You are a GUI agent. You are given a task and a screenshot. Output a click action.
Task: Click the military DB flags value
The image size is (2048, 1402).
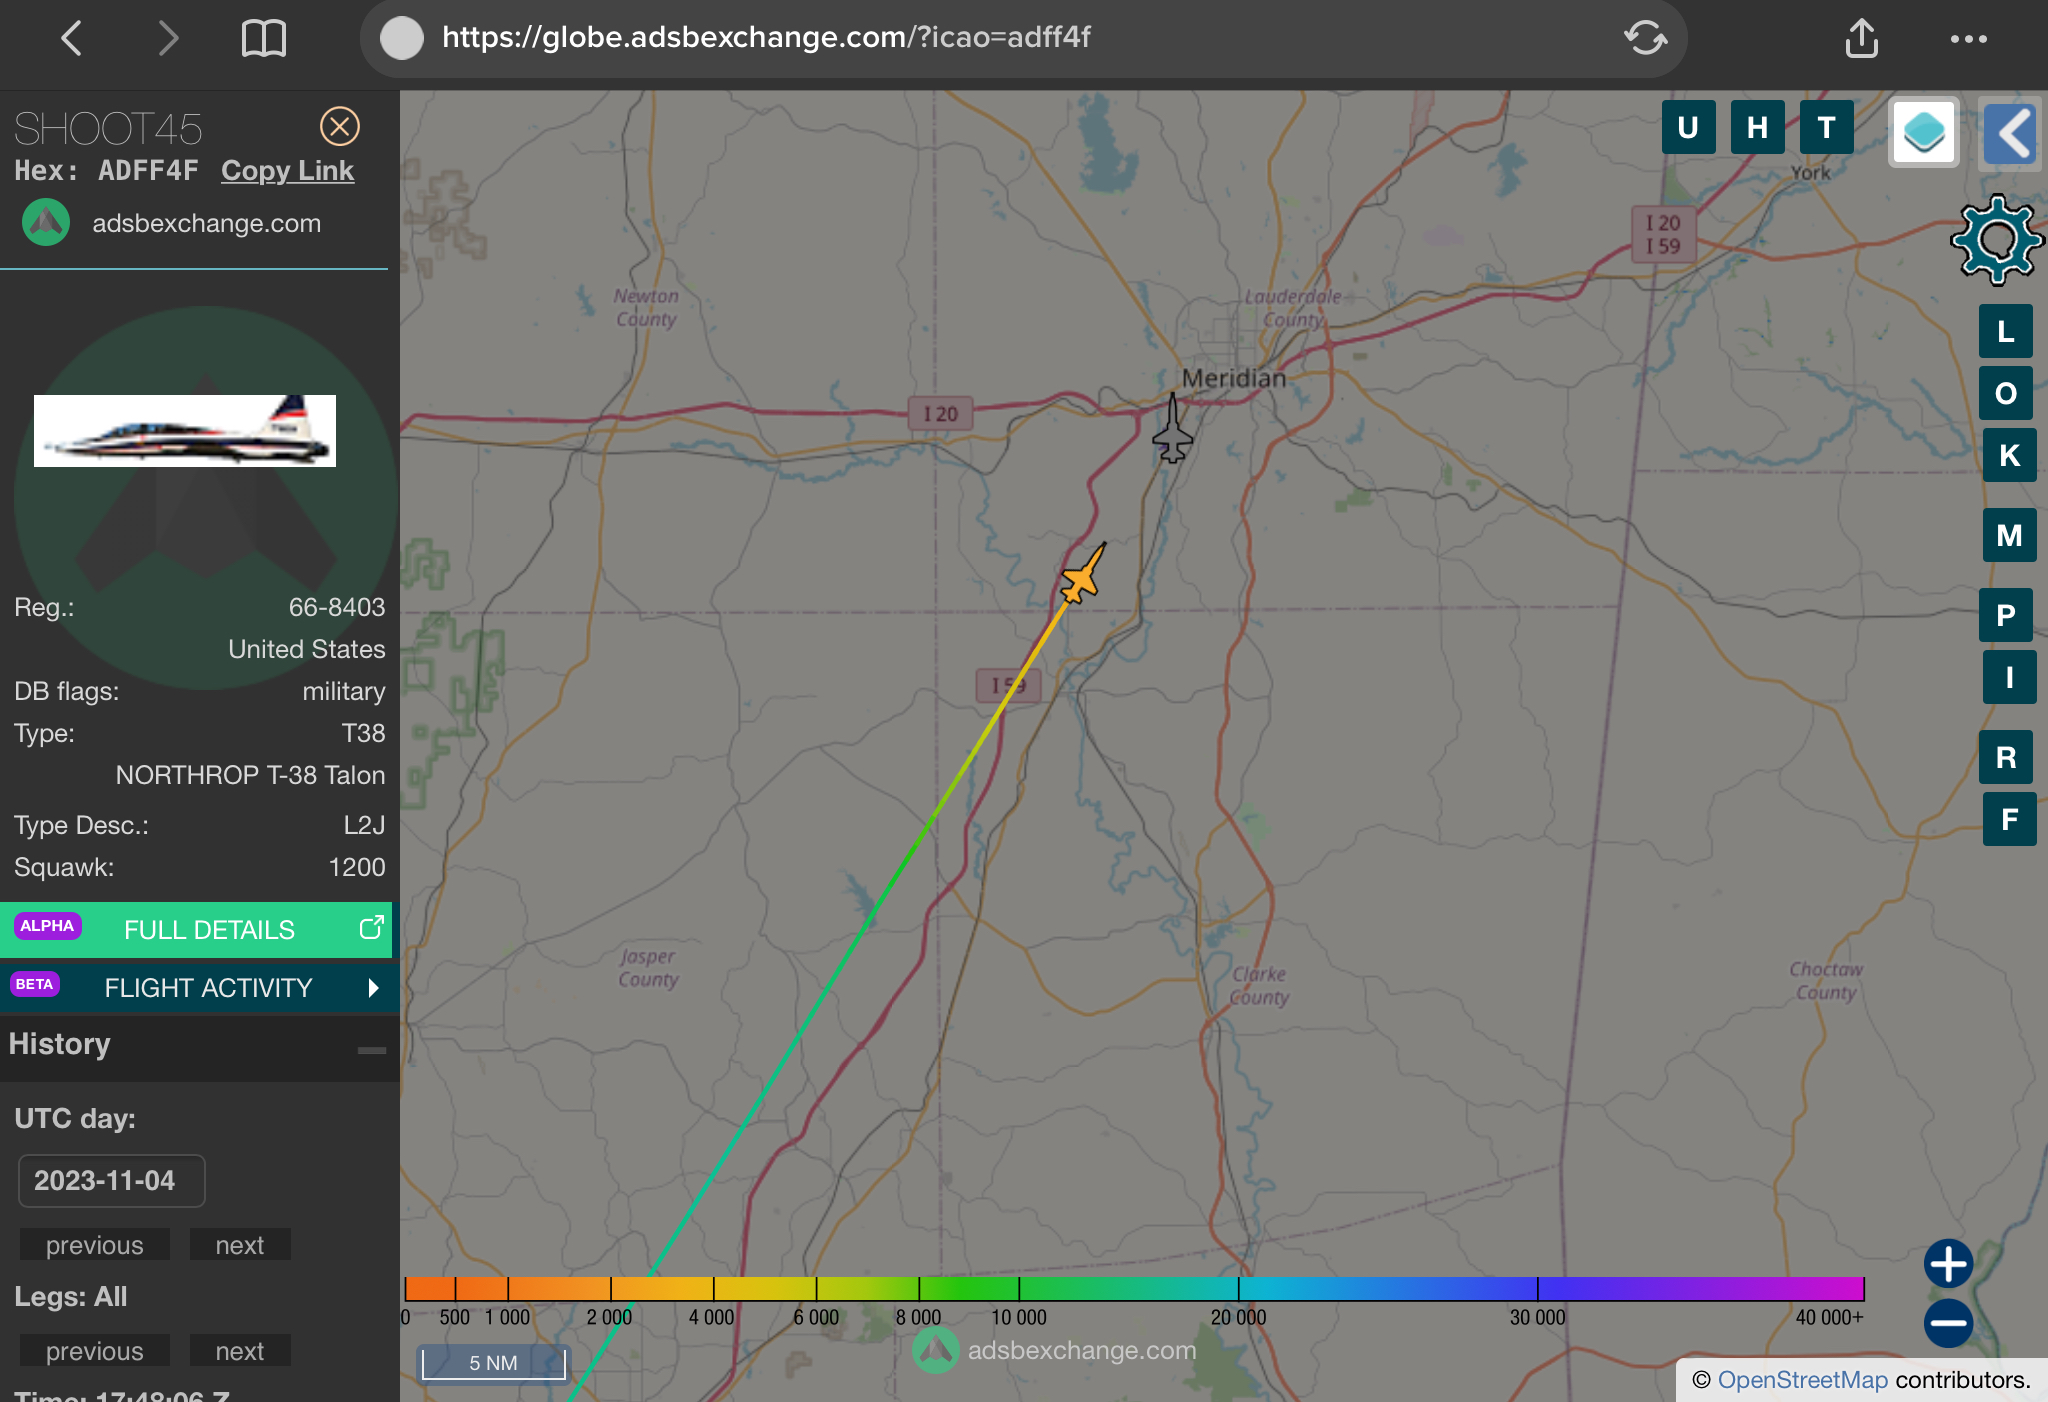pyautogui.click(x=344, y=691)
